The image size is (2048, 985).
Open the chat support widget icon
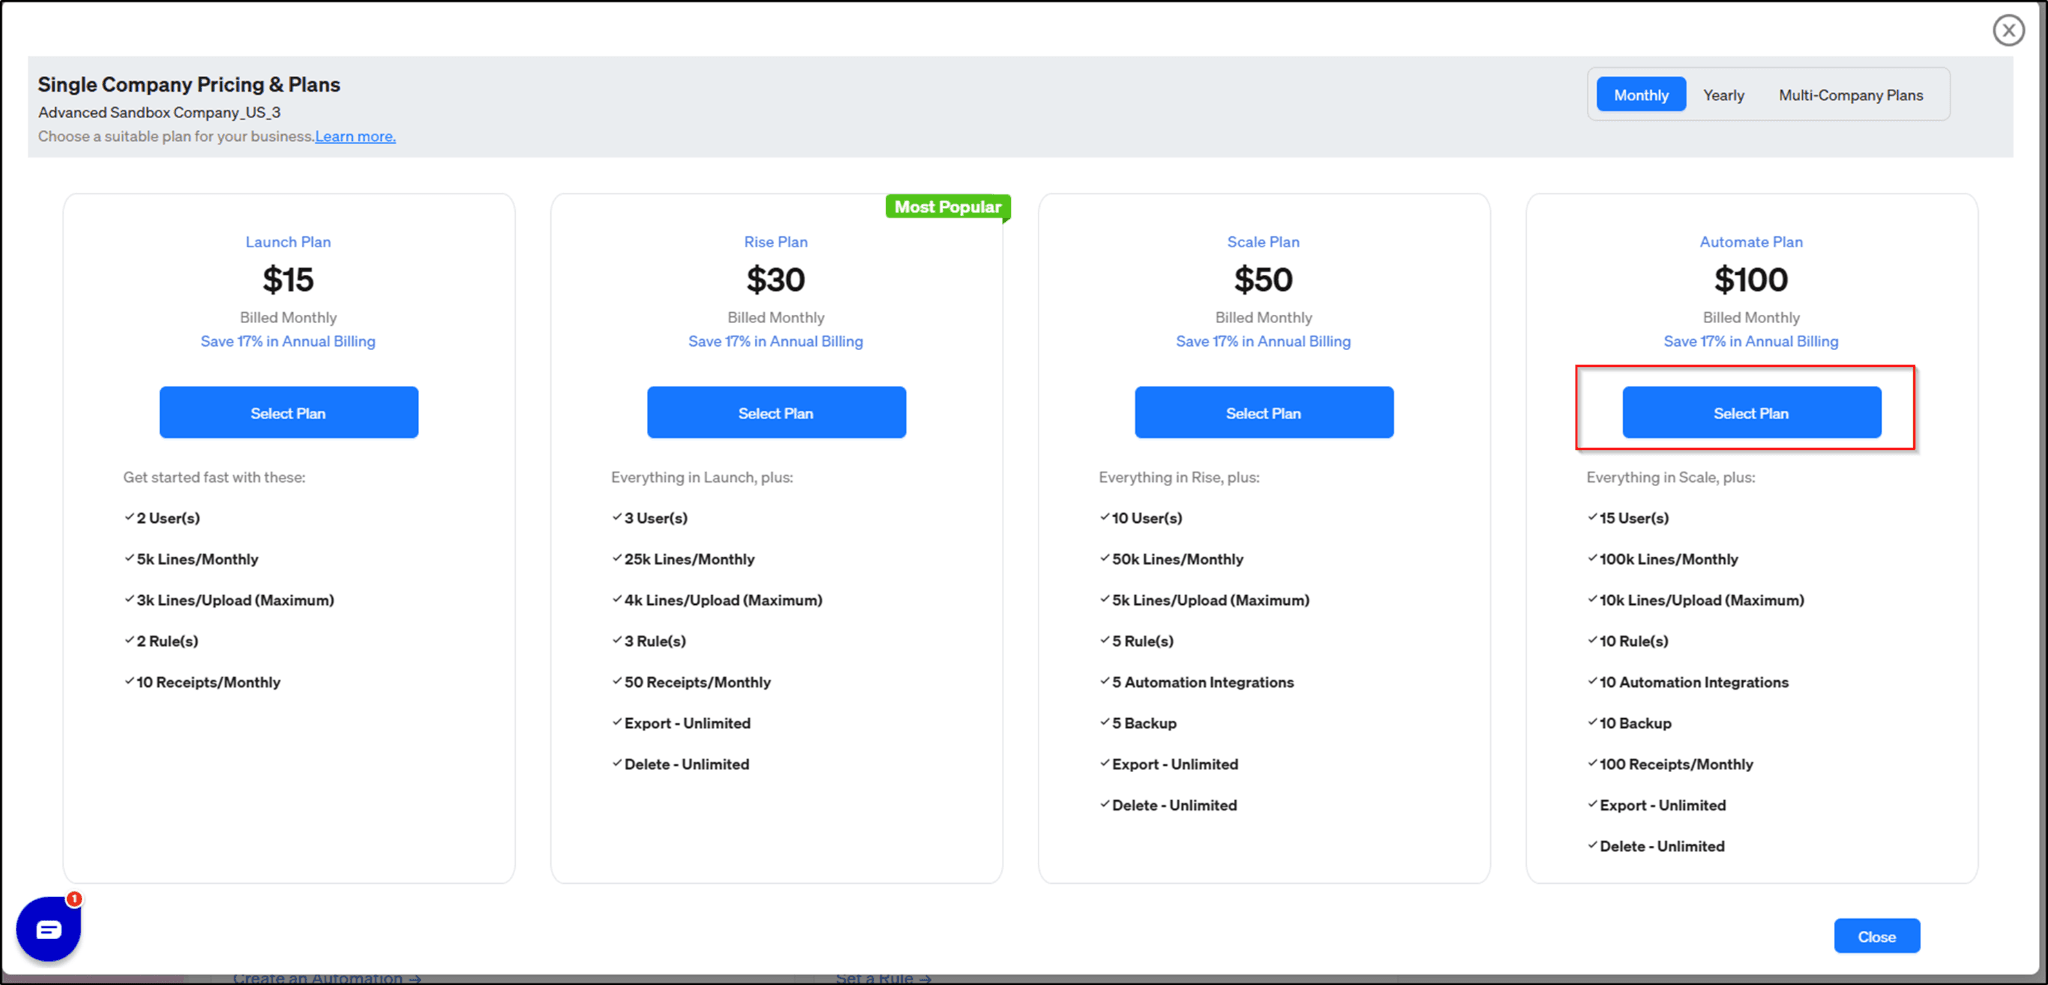(48, 929)
